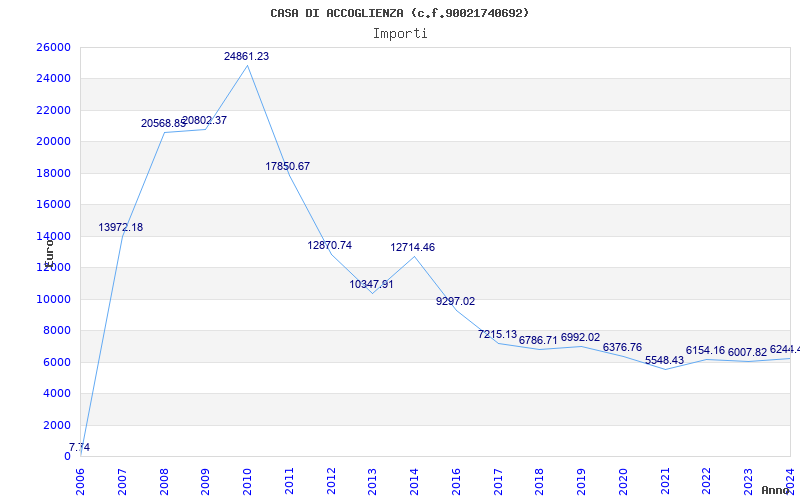The height and width of the screenshot is (500, 800).
Task: Click the Euro axis label
Action: (x=49, y=253)
